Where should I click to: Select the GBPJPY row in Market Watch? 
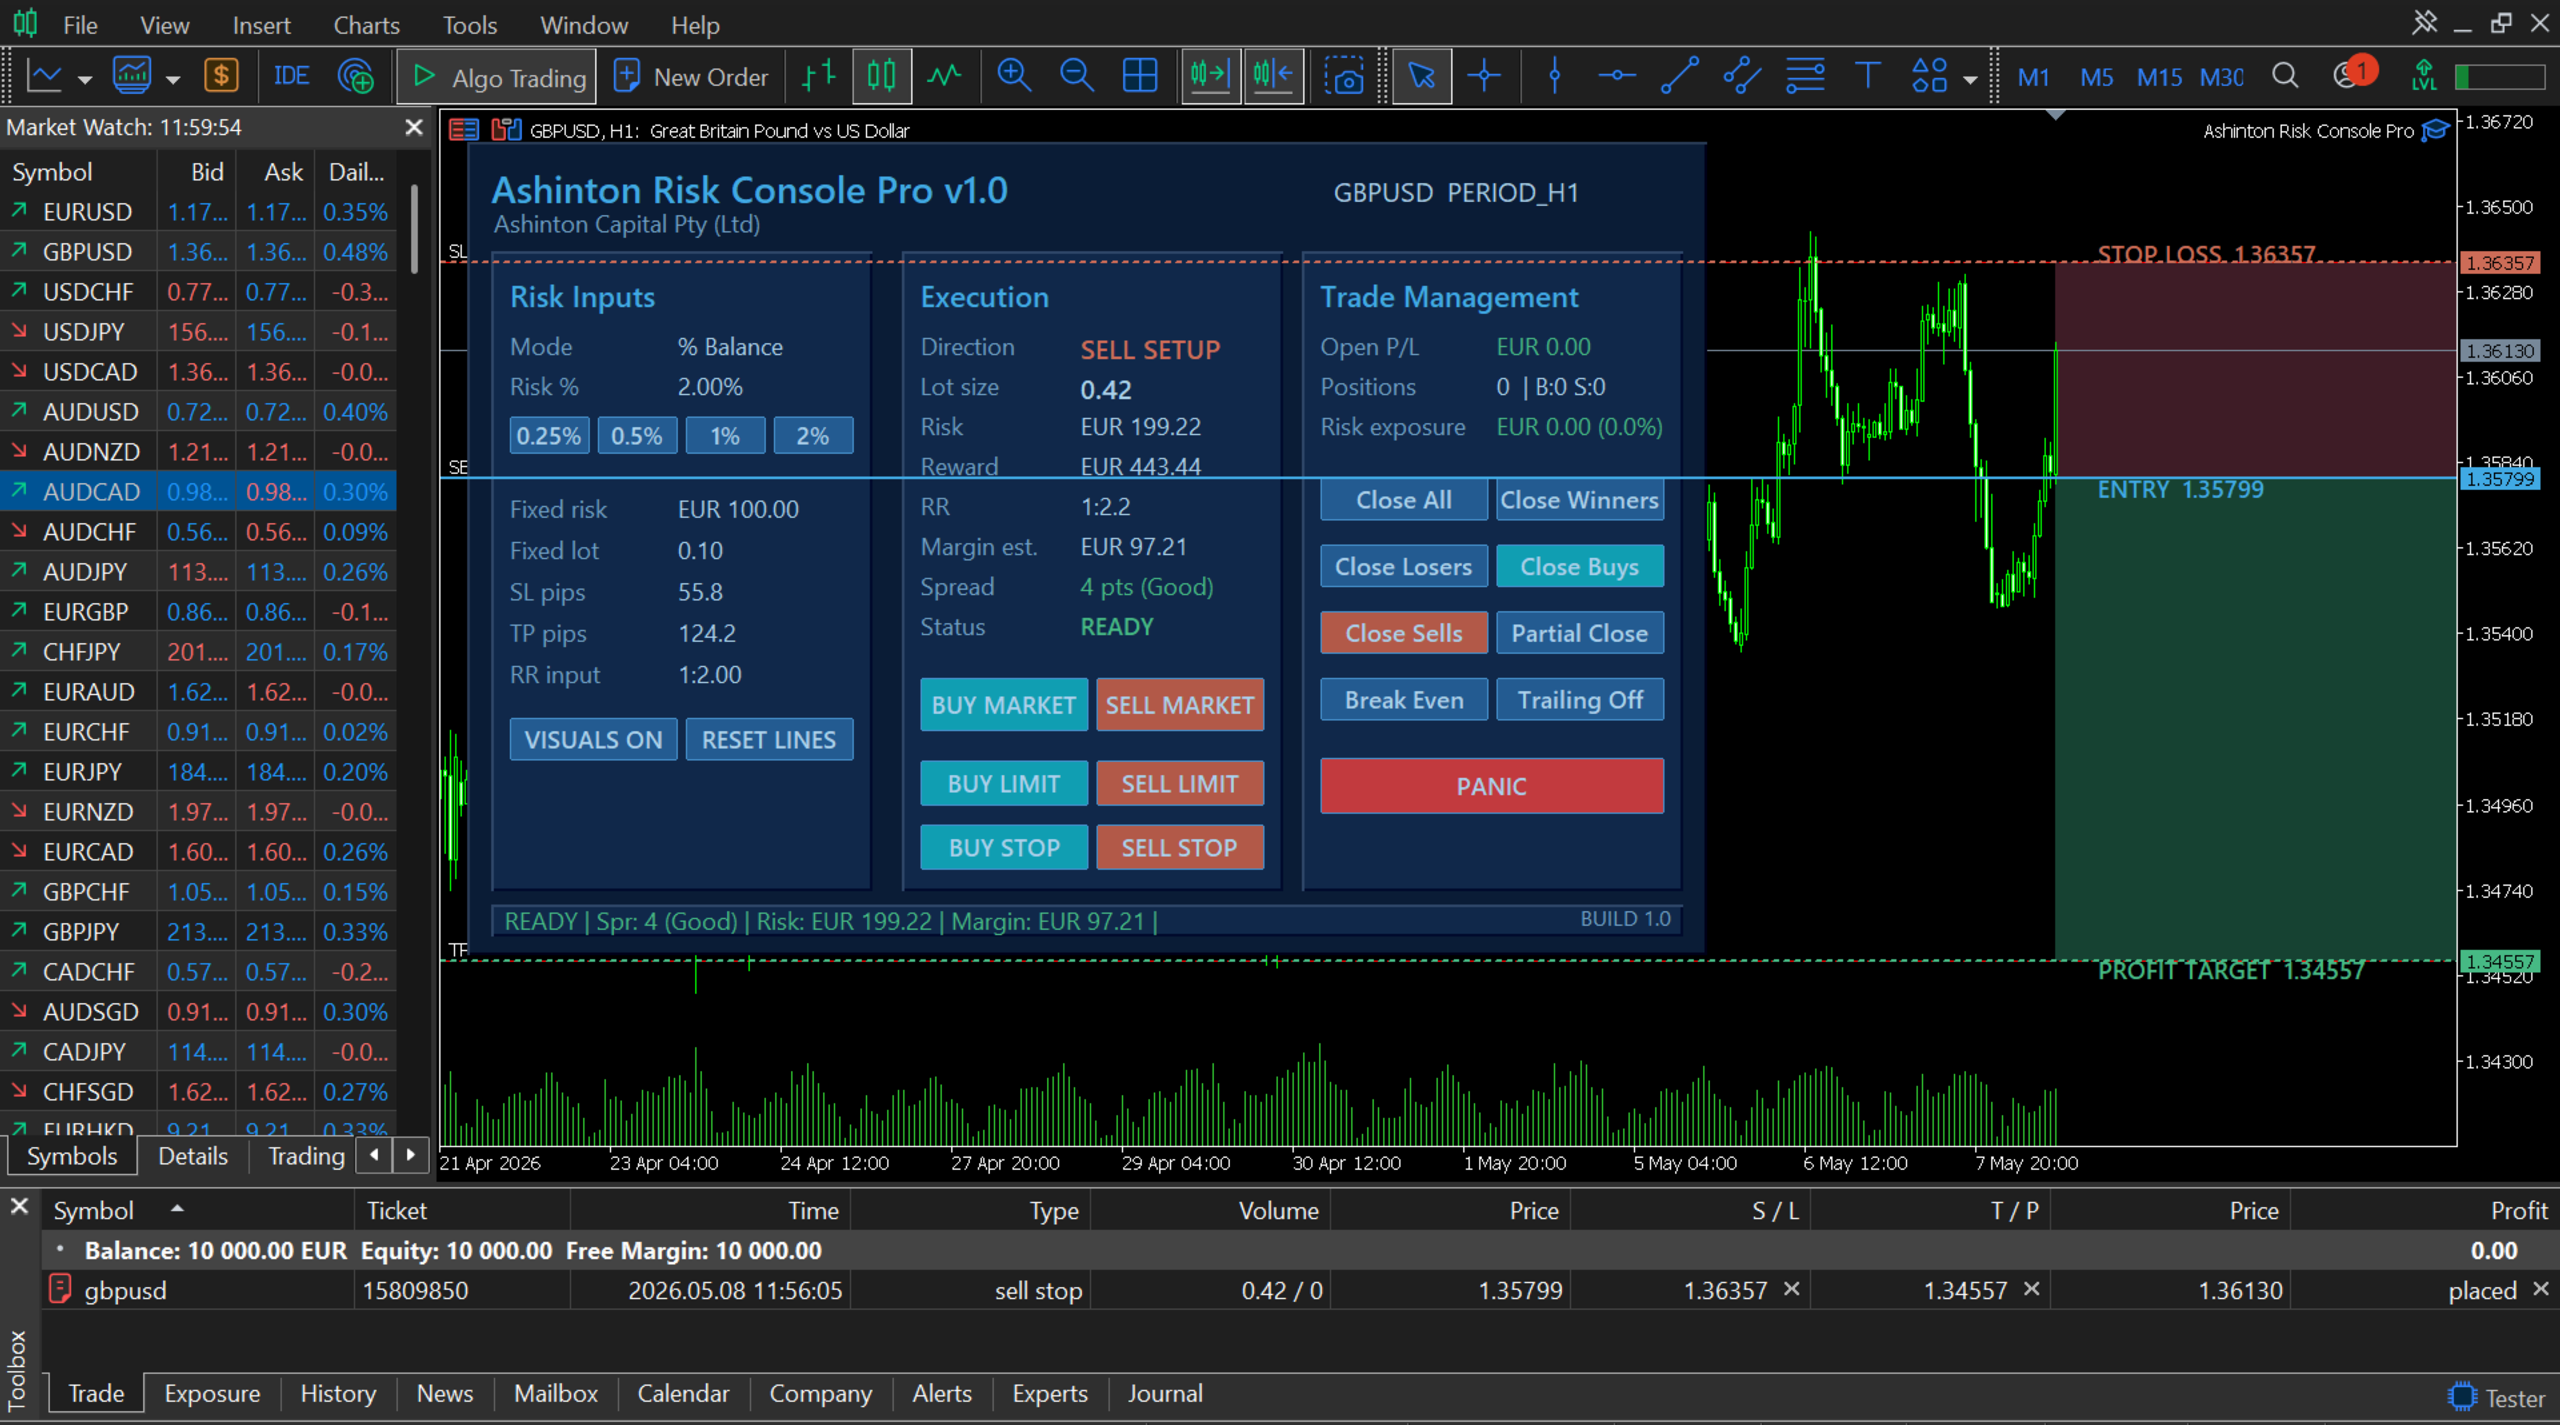(x=198, y=931)
